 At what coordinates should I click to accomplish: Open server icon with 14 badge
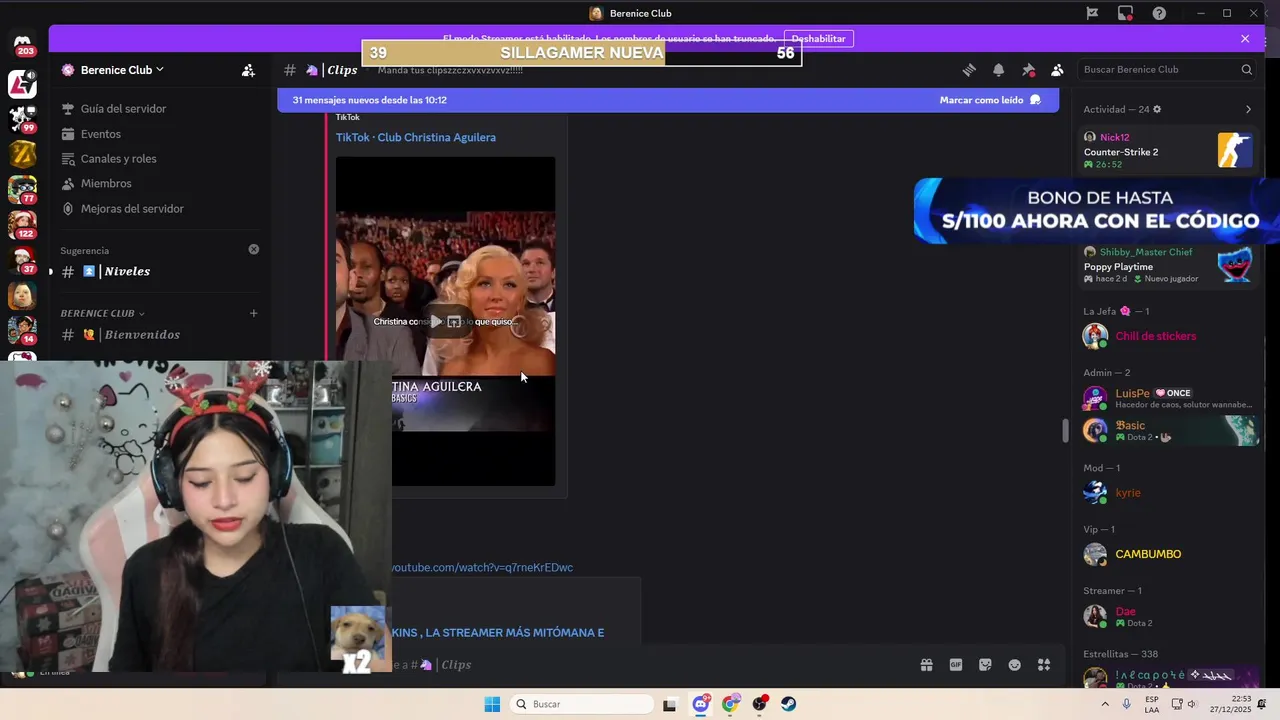click(23, 330)
